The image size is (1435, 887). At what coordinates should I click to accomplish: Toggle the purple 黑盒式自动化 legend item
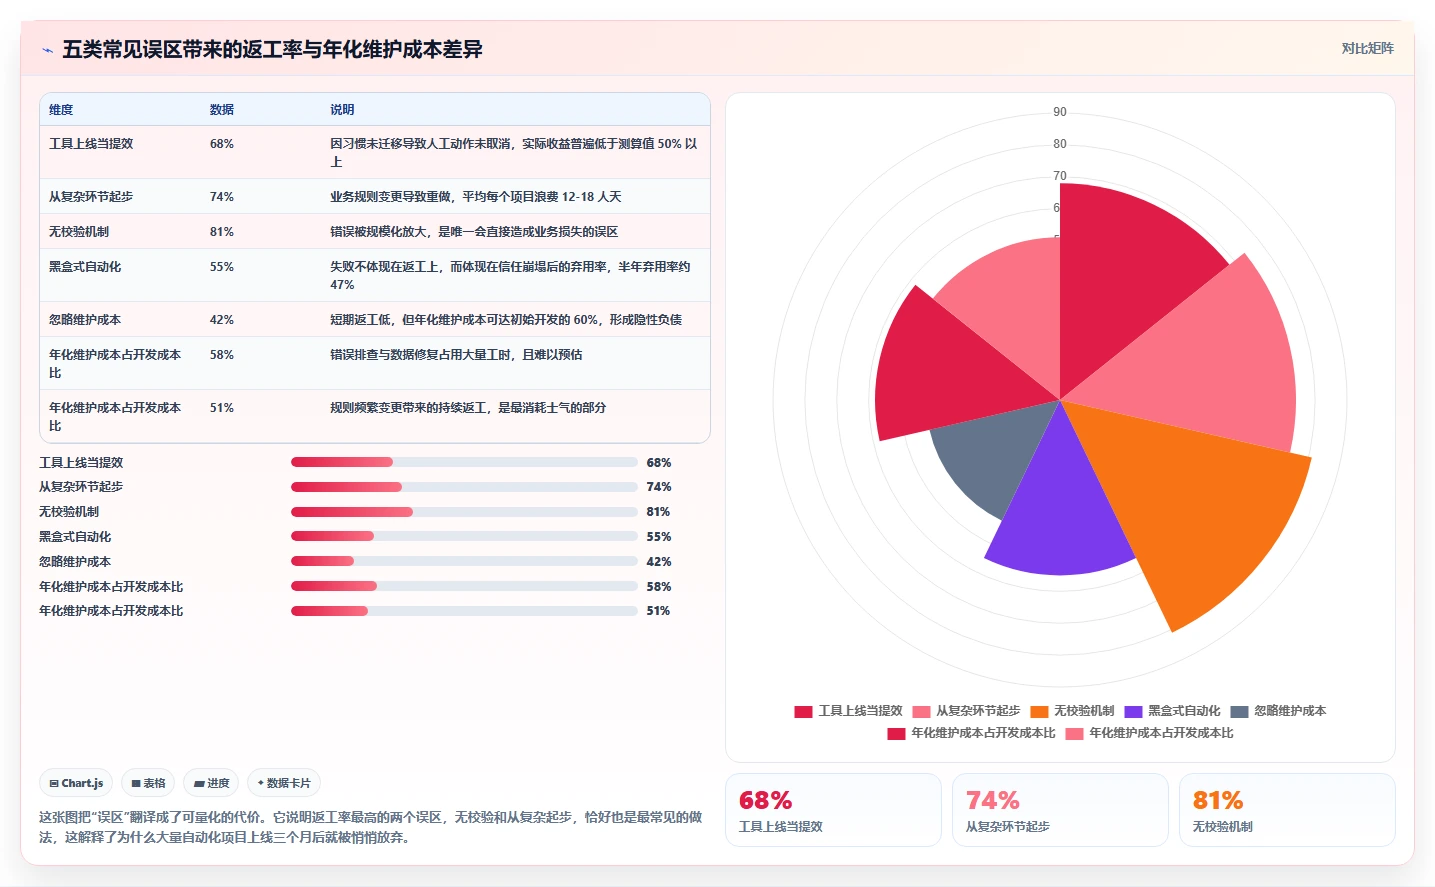pos(1172,711)
